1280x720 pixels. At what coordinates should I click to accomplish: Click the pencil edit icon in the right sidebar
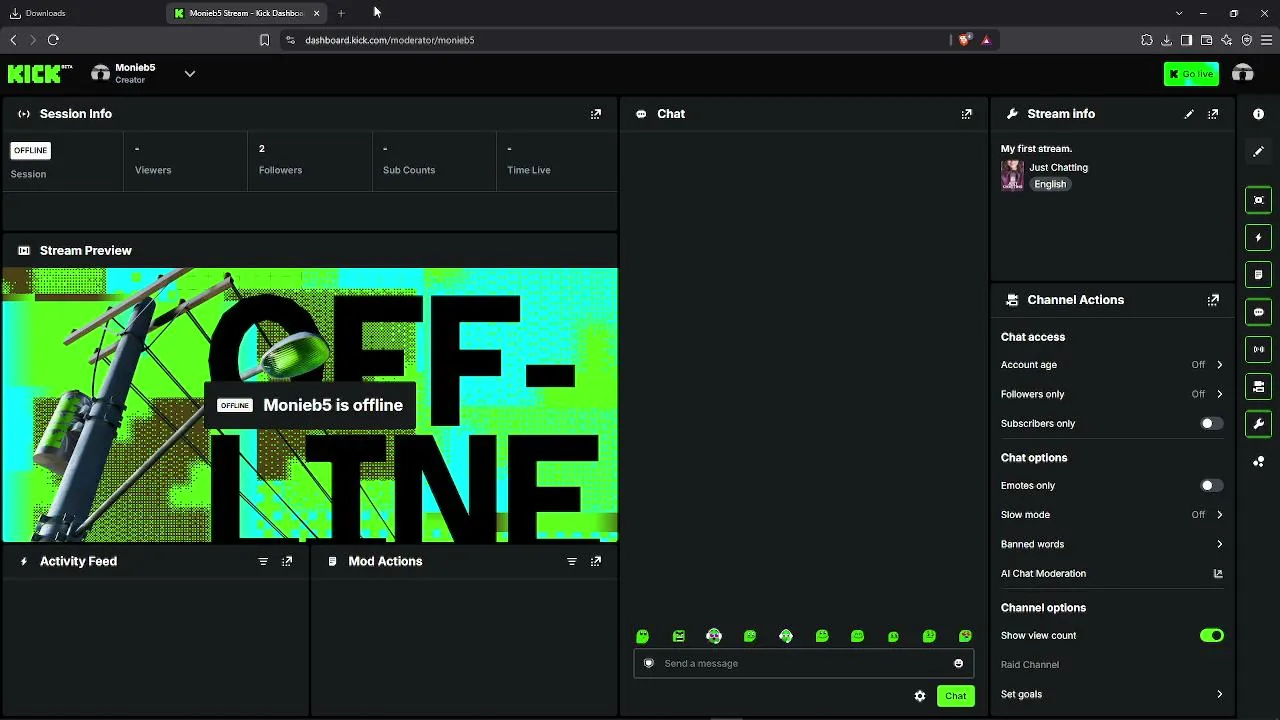pyautogui.click(x=1258, y=151)
